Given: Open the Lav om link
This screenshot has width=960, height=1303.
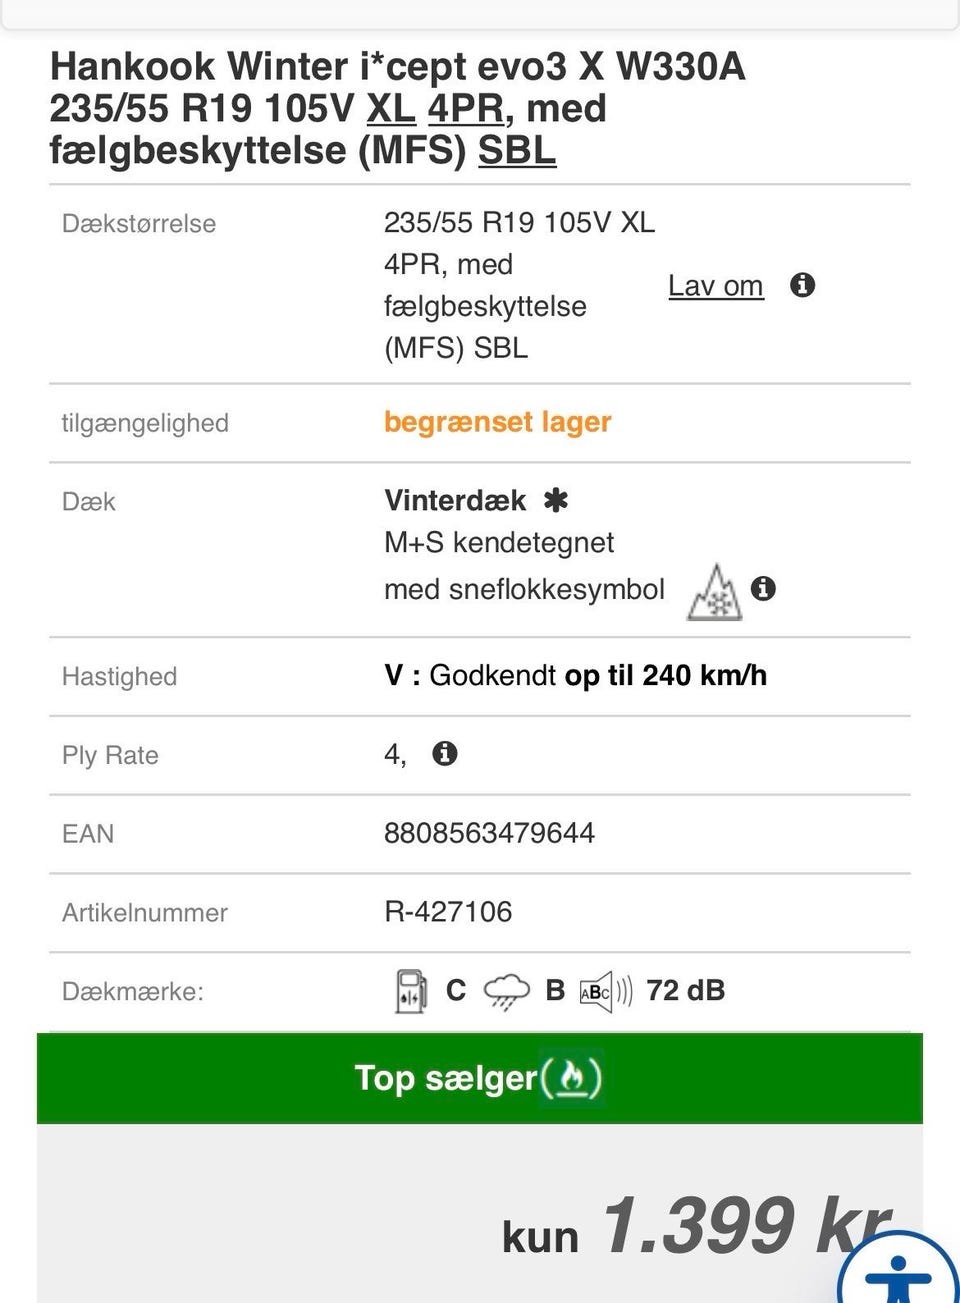Looking at the screenshot, I should [715, 286].
